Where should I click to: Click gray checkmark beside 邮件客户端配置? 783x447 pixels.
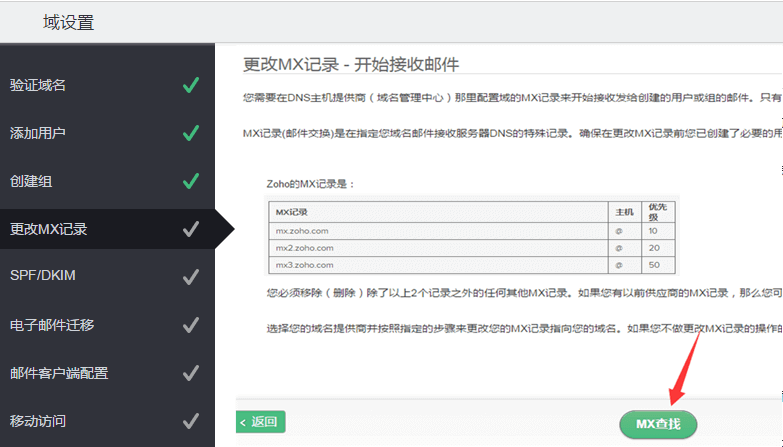(x=191, y=373)
